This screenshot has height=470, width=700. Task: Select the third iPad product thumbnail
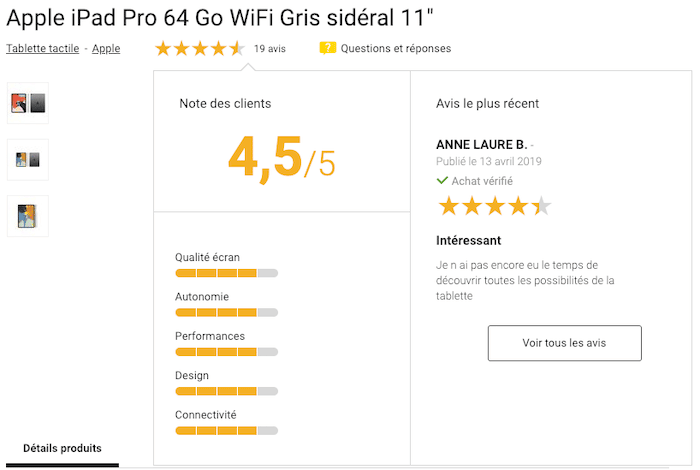(28, 216)
